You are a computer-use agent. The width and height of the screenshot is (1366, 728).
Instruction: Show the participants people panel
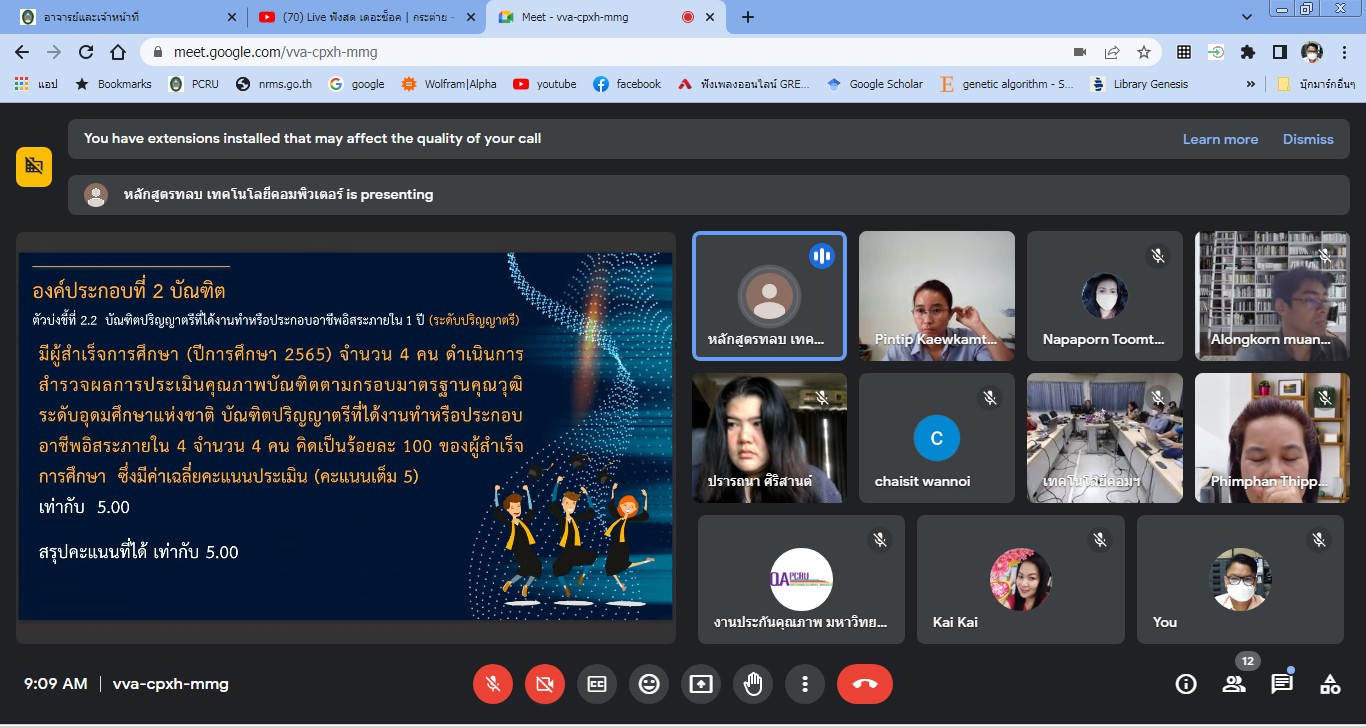pyautogui.click(x=1234, y=684)
